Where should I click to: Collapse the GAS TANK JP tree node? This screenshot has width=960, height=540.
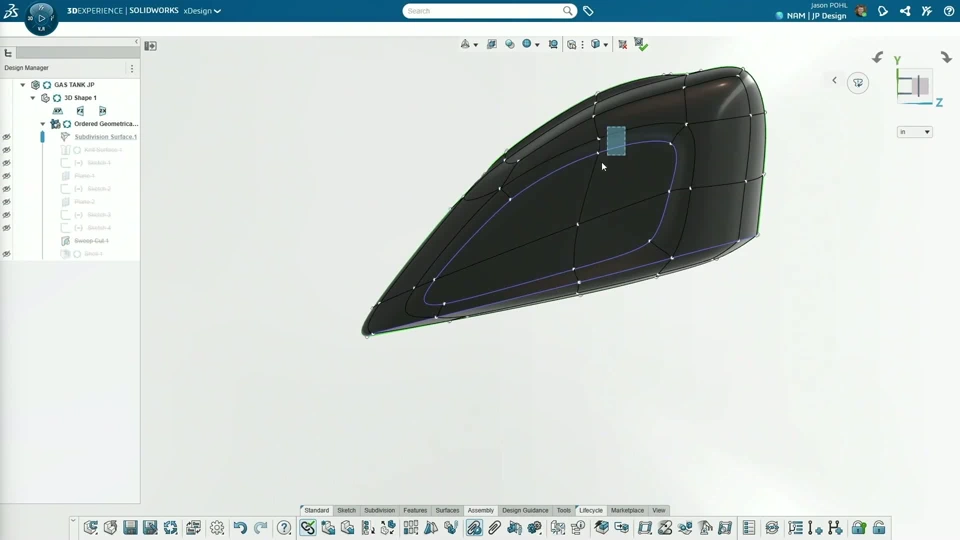[x=23, y=85]
